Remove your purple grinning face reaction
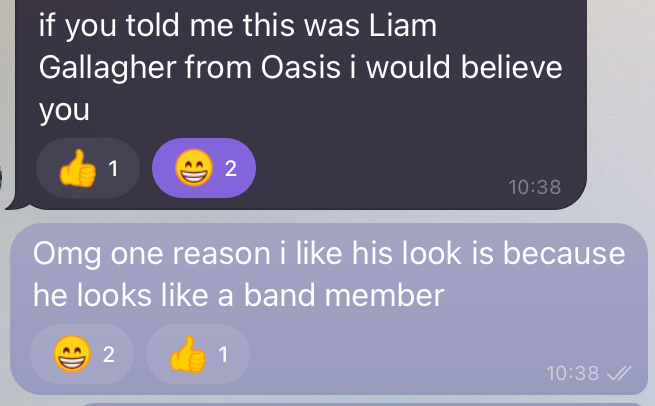This screenshot has width=655, height=406. click(204, 168)
